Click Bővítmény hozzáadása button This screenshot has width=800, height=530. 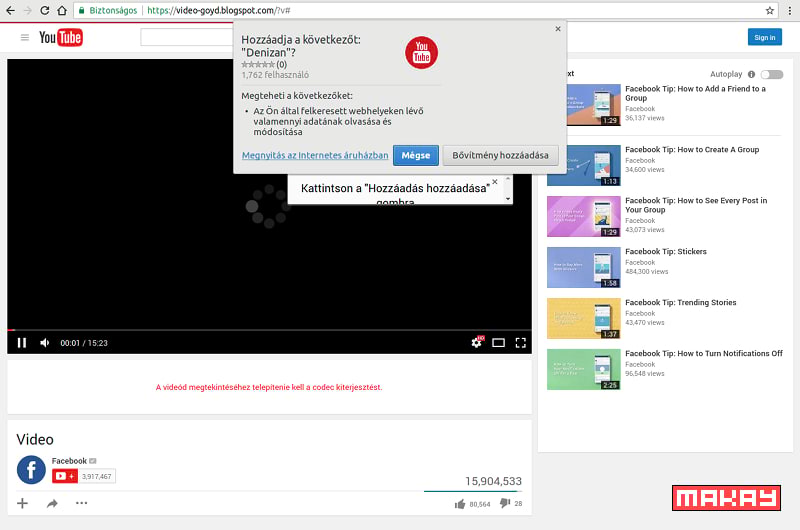501,155
